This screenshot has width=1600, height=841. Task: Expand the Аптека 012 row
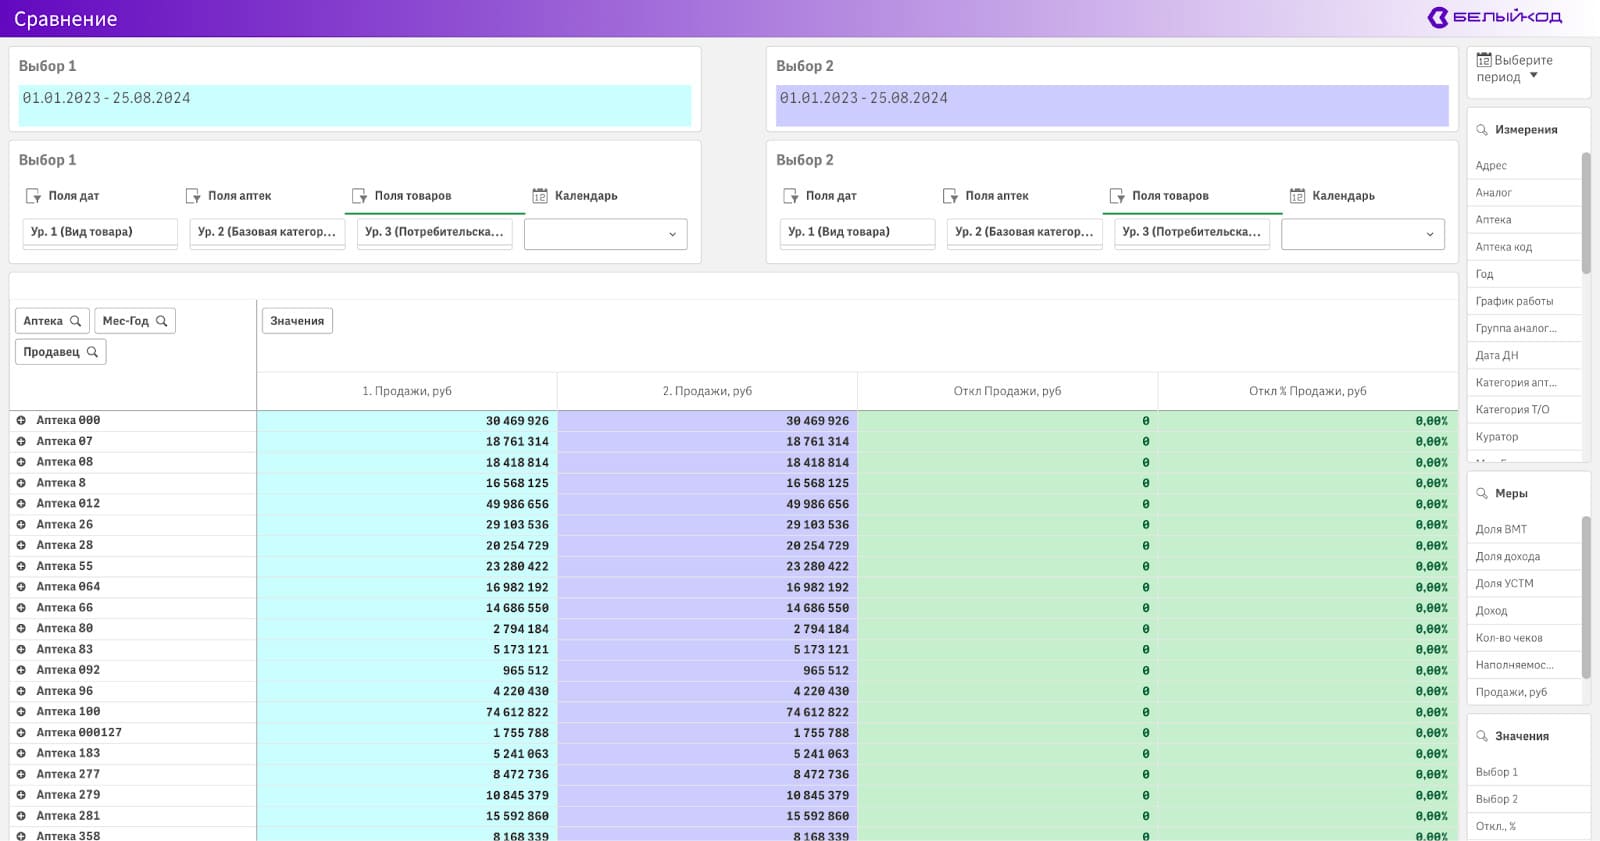coord(21,504)
